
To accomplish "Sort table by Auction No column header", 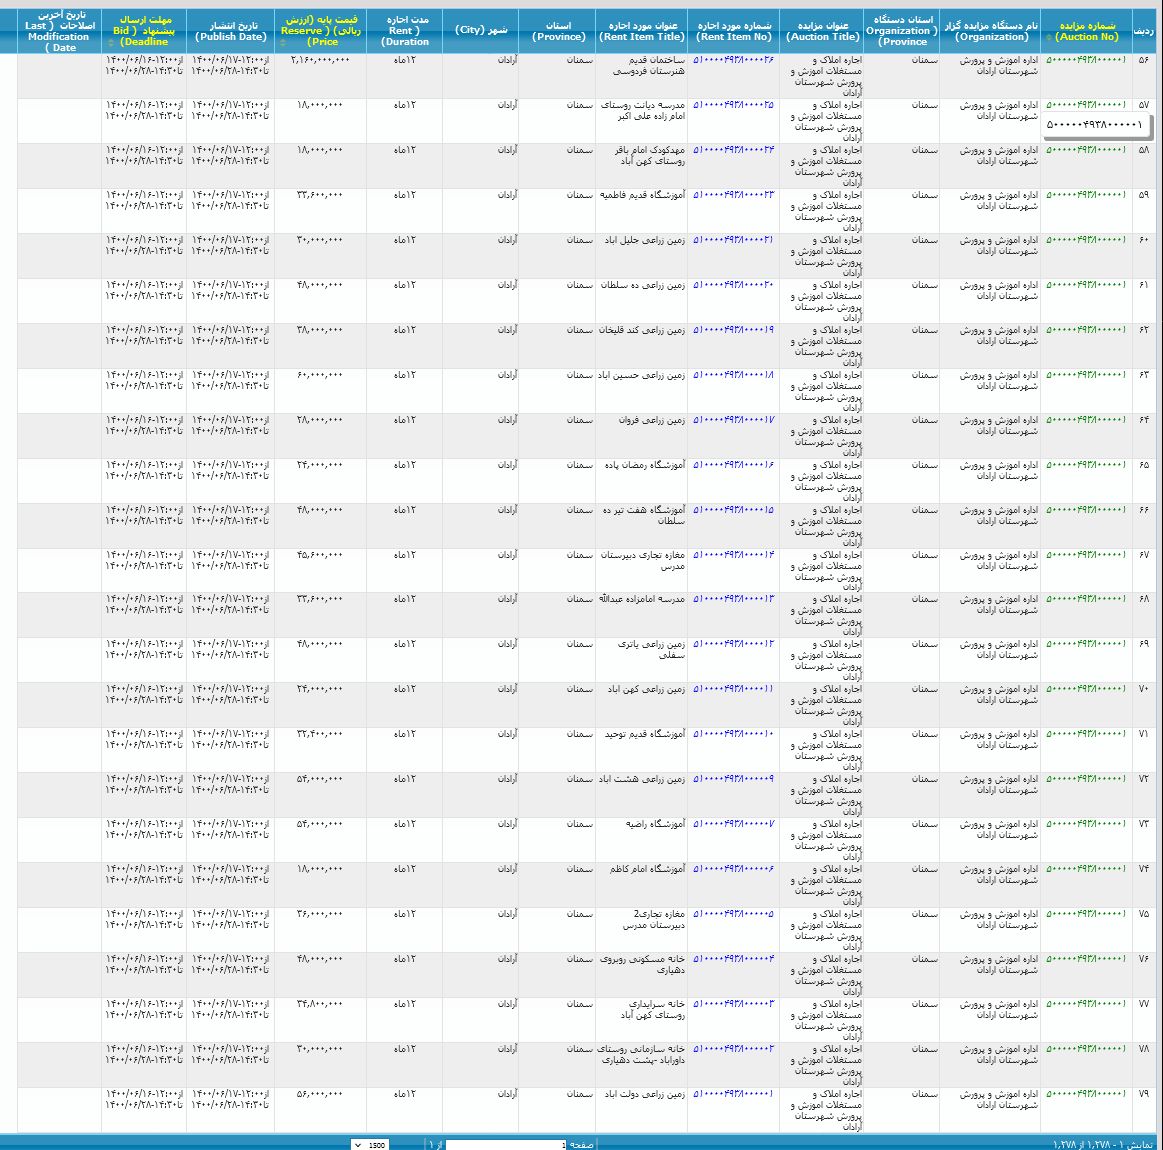I will coord(1087,31).
